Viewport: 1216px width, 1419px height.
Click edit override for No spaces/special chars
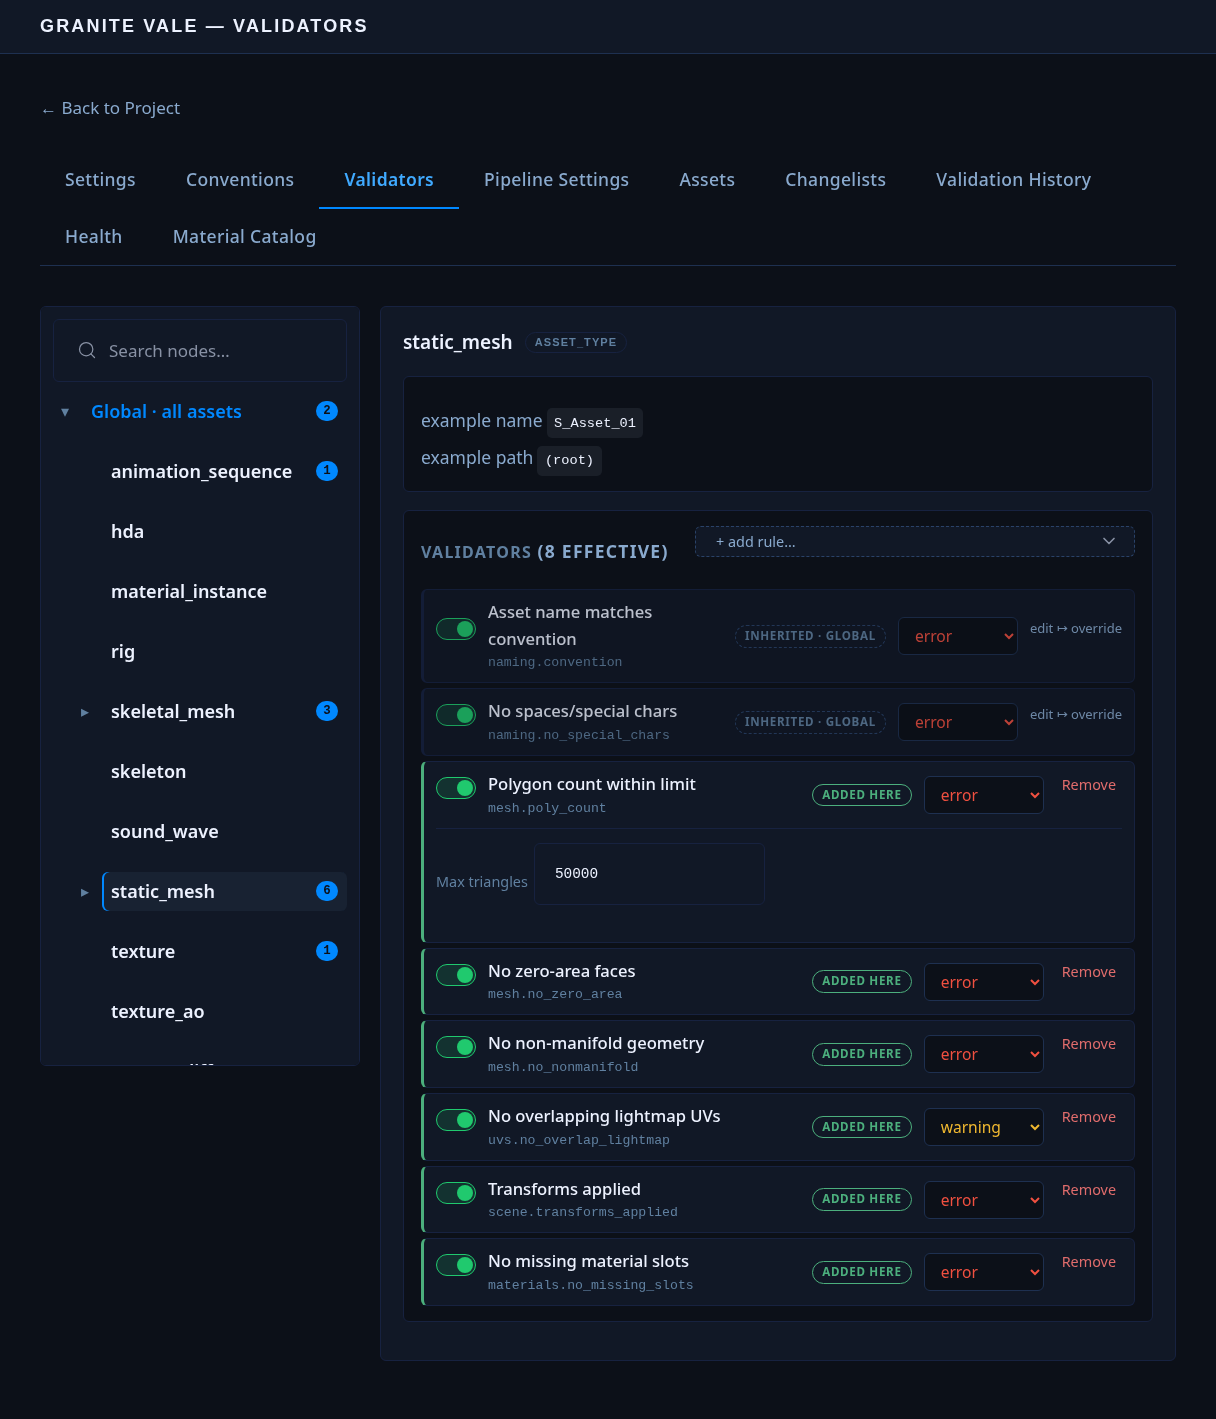click(x=1076, y=714)
